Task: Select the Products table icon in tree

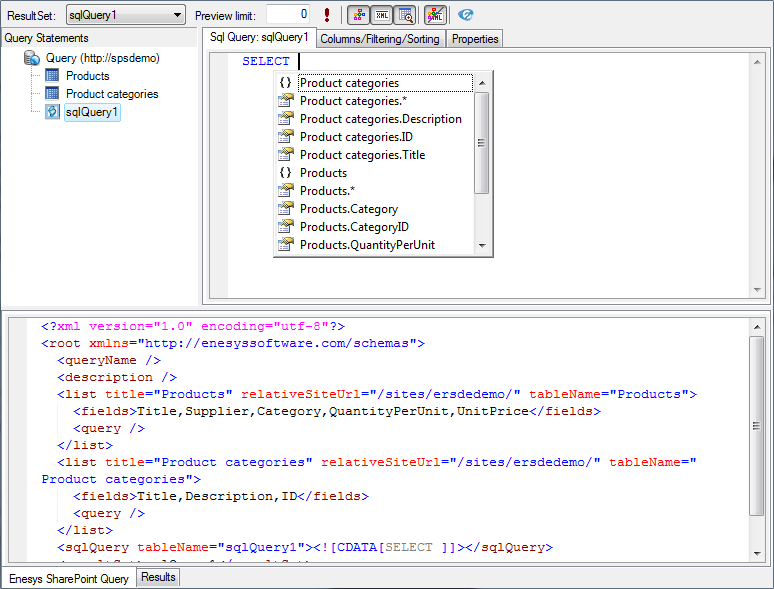Action: click(x=52, y=76)
